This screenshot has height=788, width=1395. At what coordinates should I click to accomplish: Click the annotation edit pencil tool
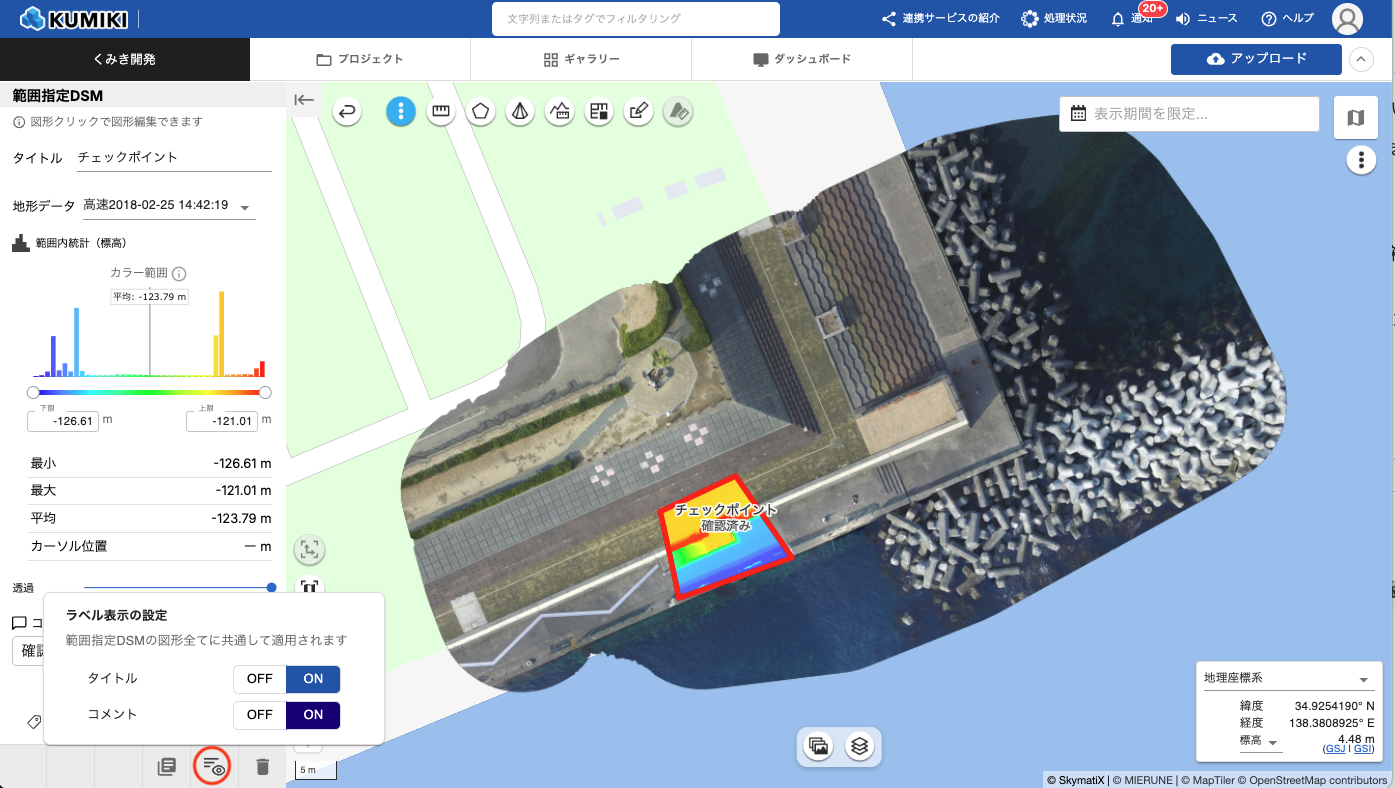tap(638, 111)
